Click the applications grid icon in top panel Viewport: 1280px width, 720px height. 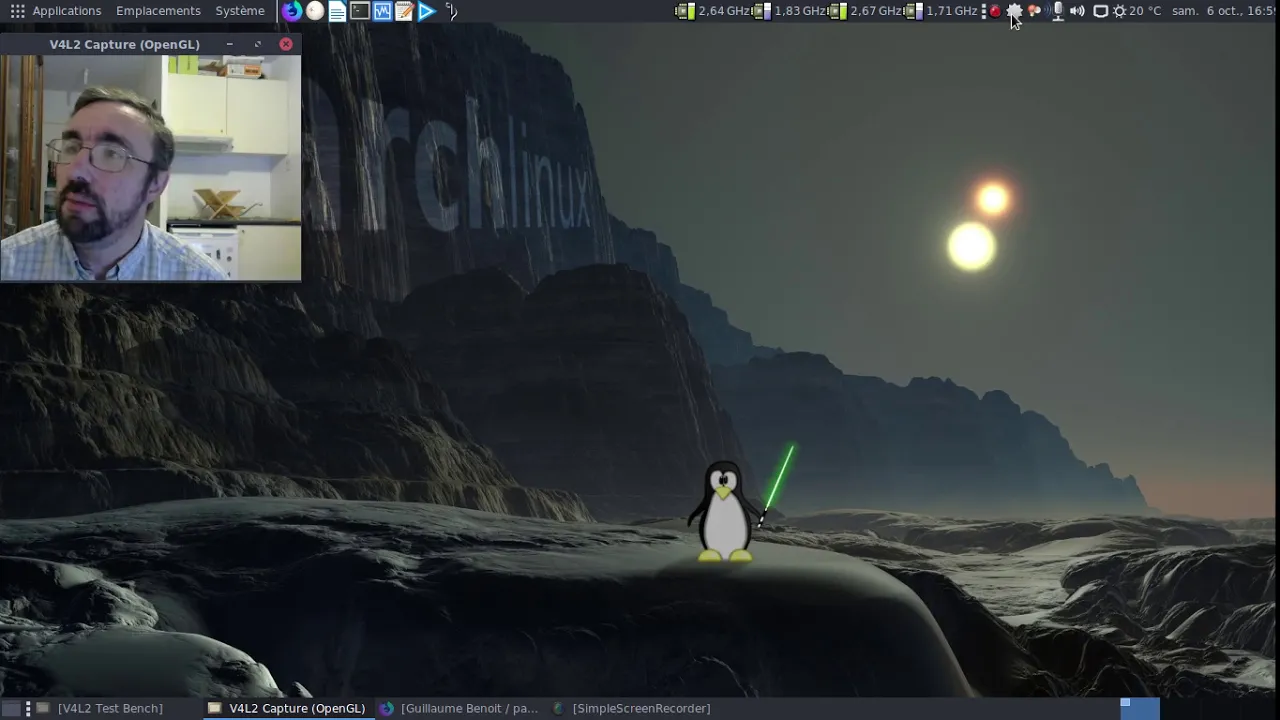pos(17,11)
